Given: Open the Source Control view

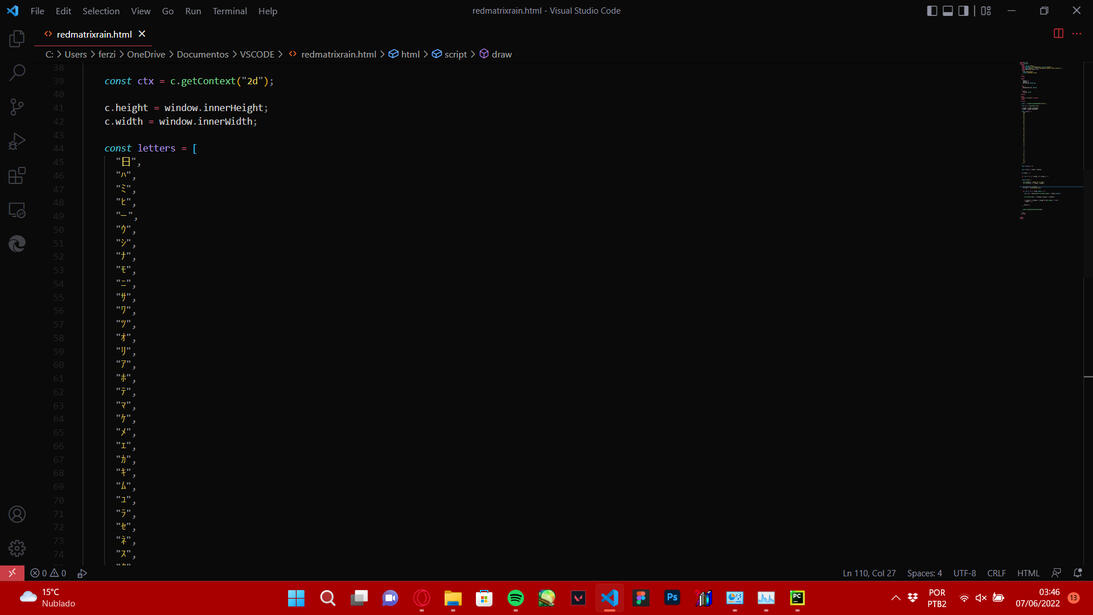Looking at the screenshot, I should tap(17, 107).
